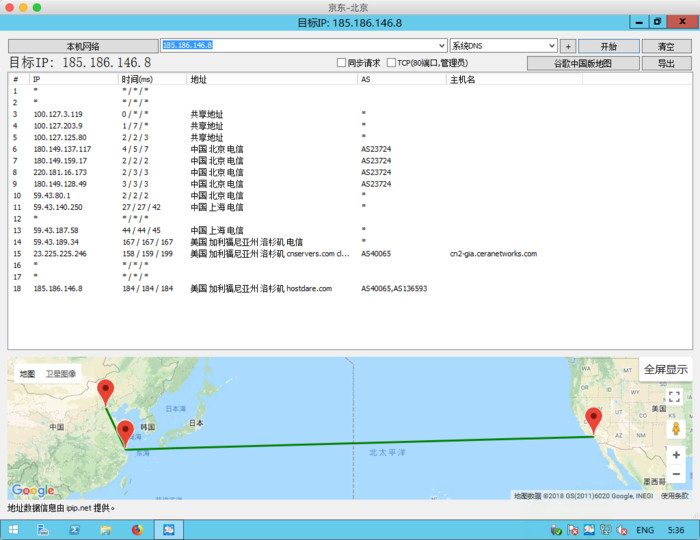The width and height of the screenshot is (700, 540).
Task: Open the 使用条款 map link
Action: tap(675, 496)
